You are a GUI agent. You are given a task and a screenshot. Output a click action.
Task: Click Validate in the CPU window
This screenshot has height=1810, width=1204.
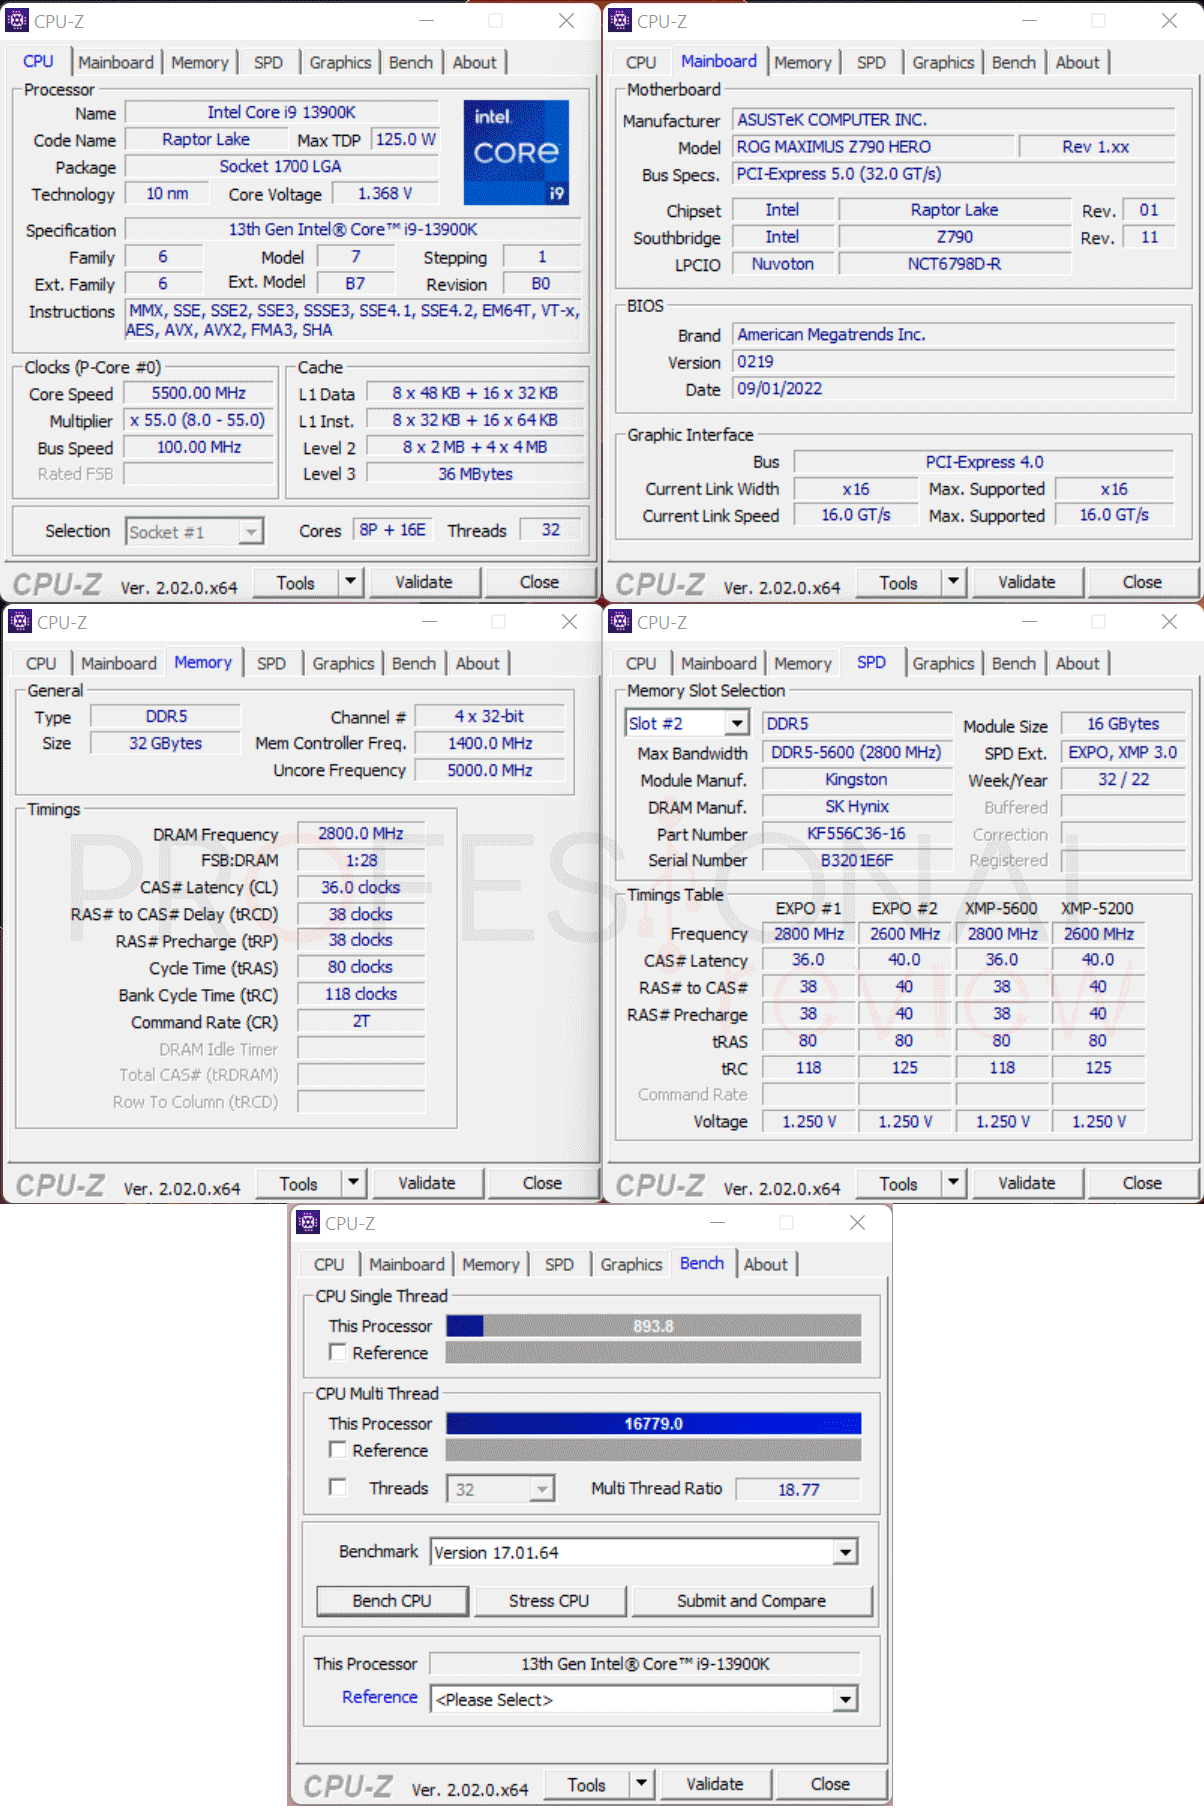(424, 582)
